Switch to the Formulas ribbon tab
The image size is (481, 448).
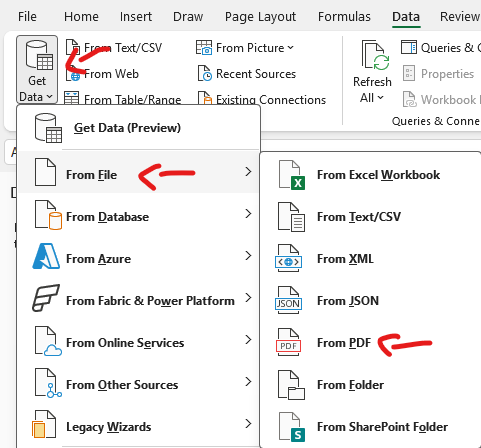[344, 16]
